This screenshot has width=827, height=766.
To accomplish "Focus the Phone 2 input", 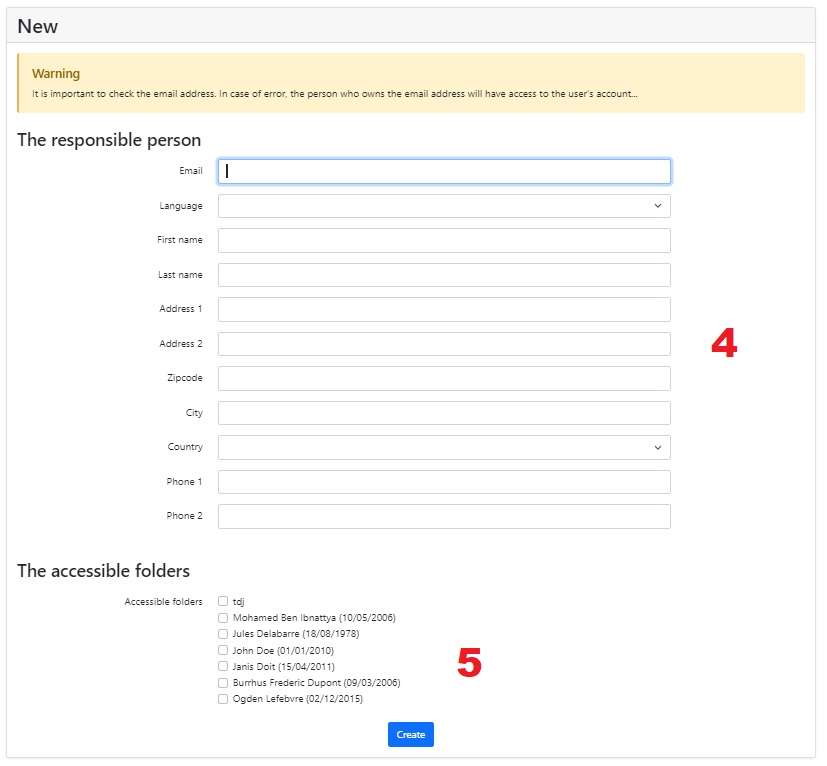I will coord(444,516).
